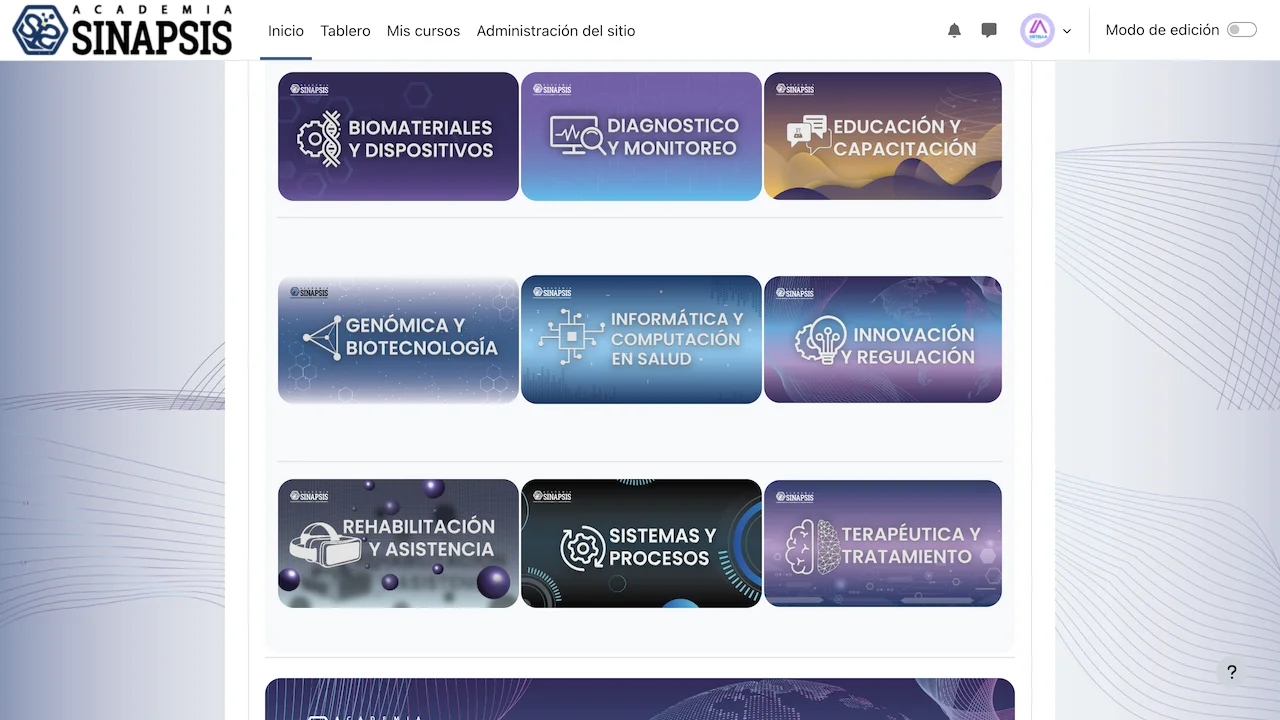
Task: Click the help question mark button
Action: click(1231, 672)
